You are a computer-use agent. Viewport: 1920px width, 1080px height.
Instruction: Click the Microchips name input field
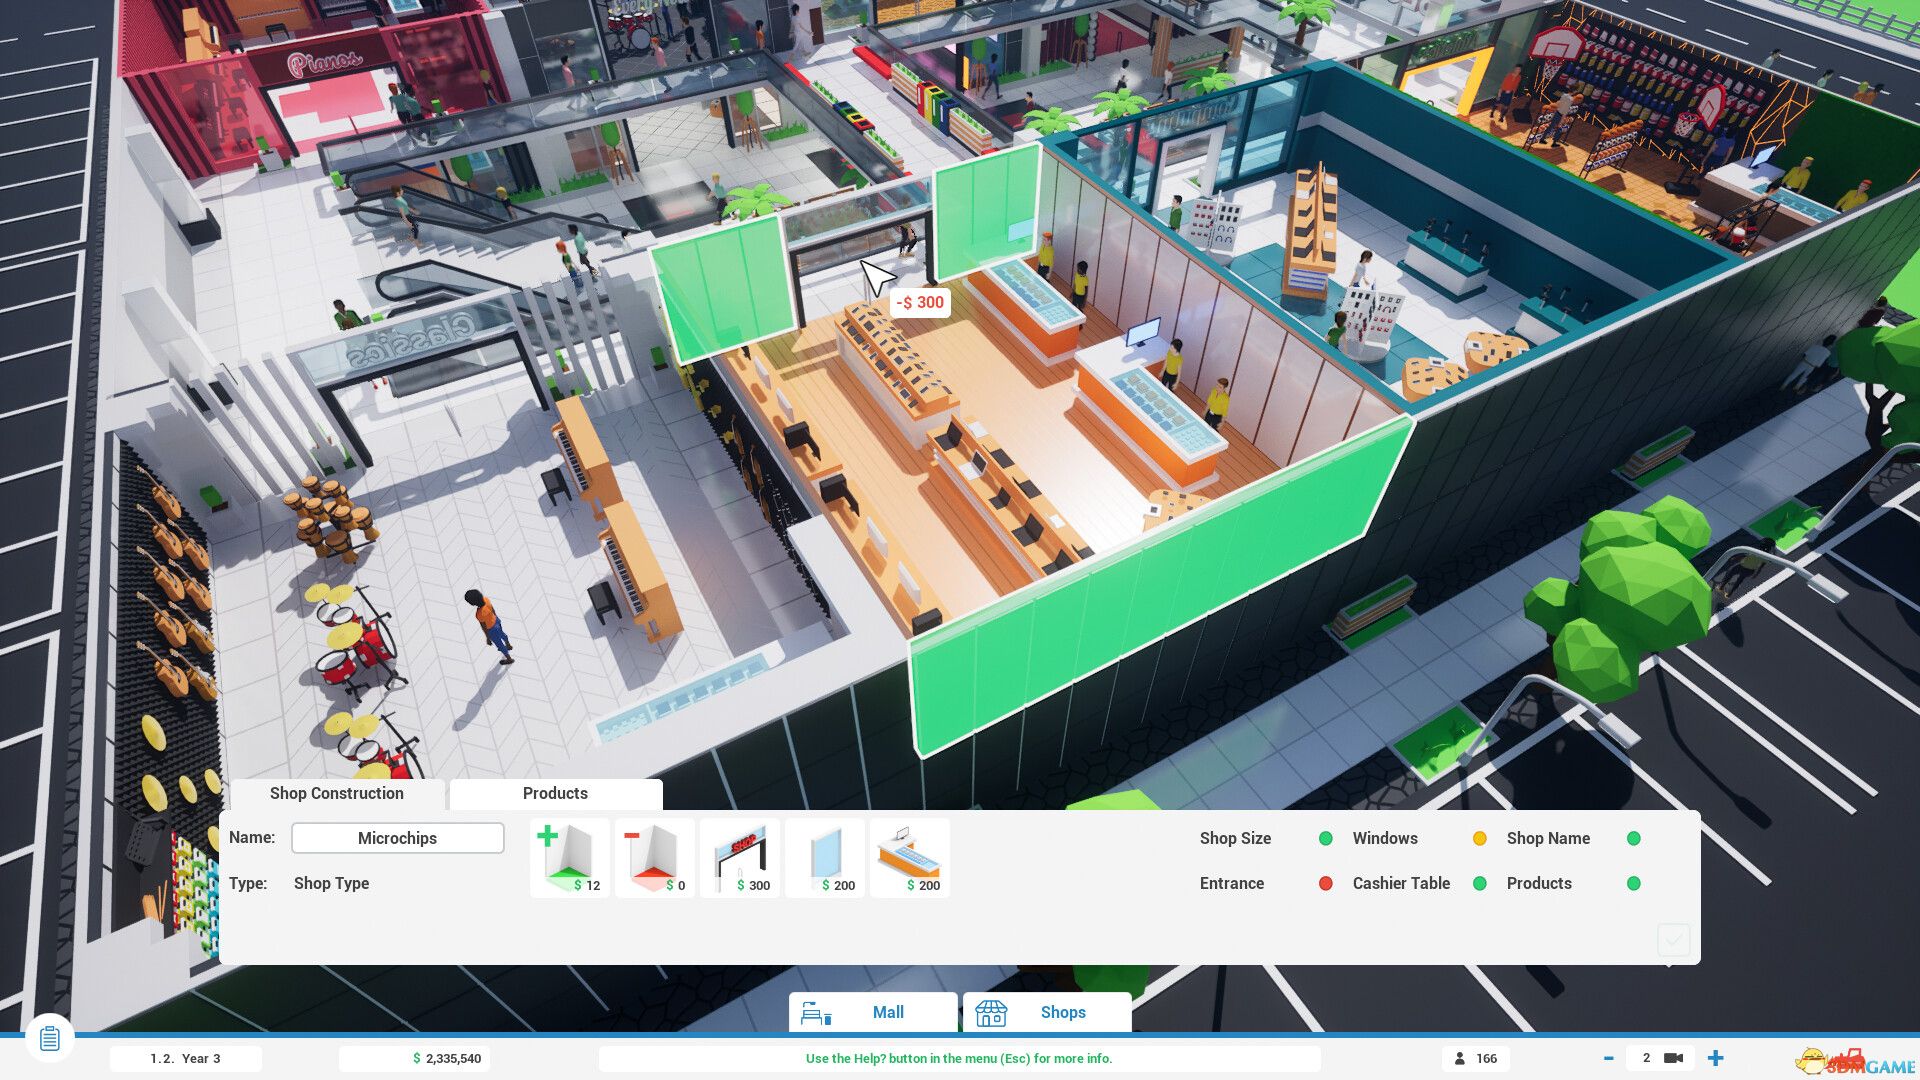point(397,837)
